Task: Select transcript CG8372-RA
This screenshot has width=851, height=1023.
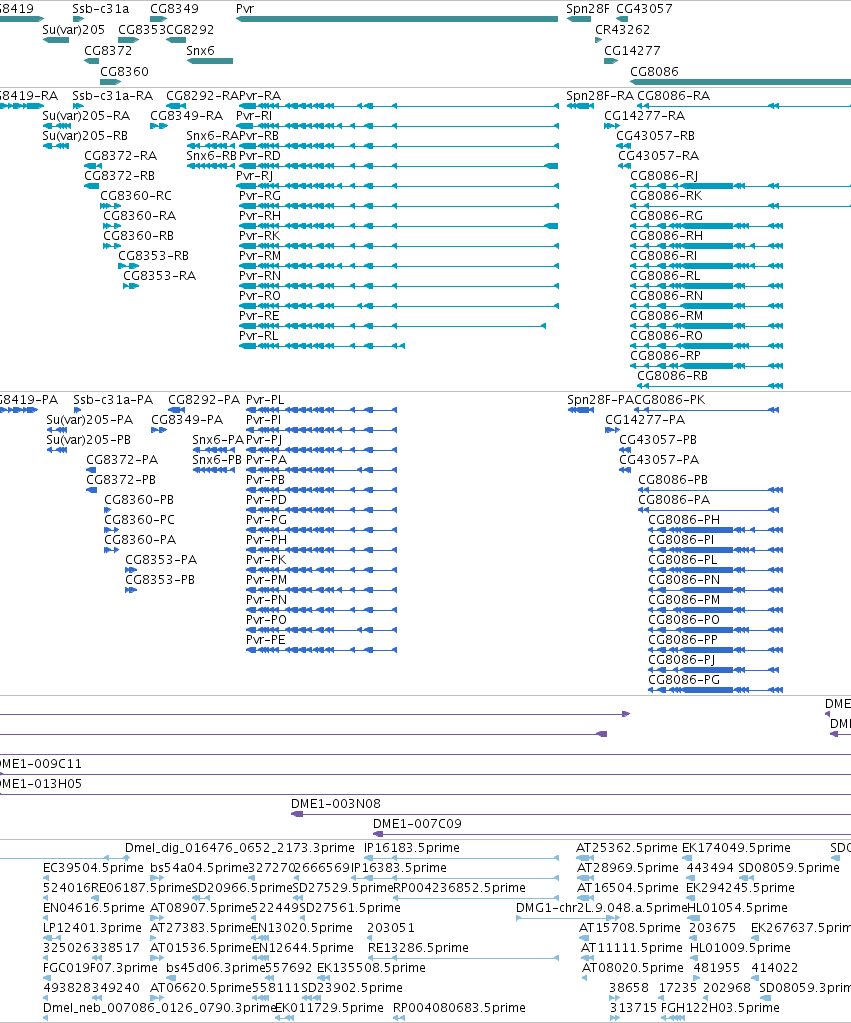Action: click(93, 166)
